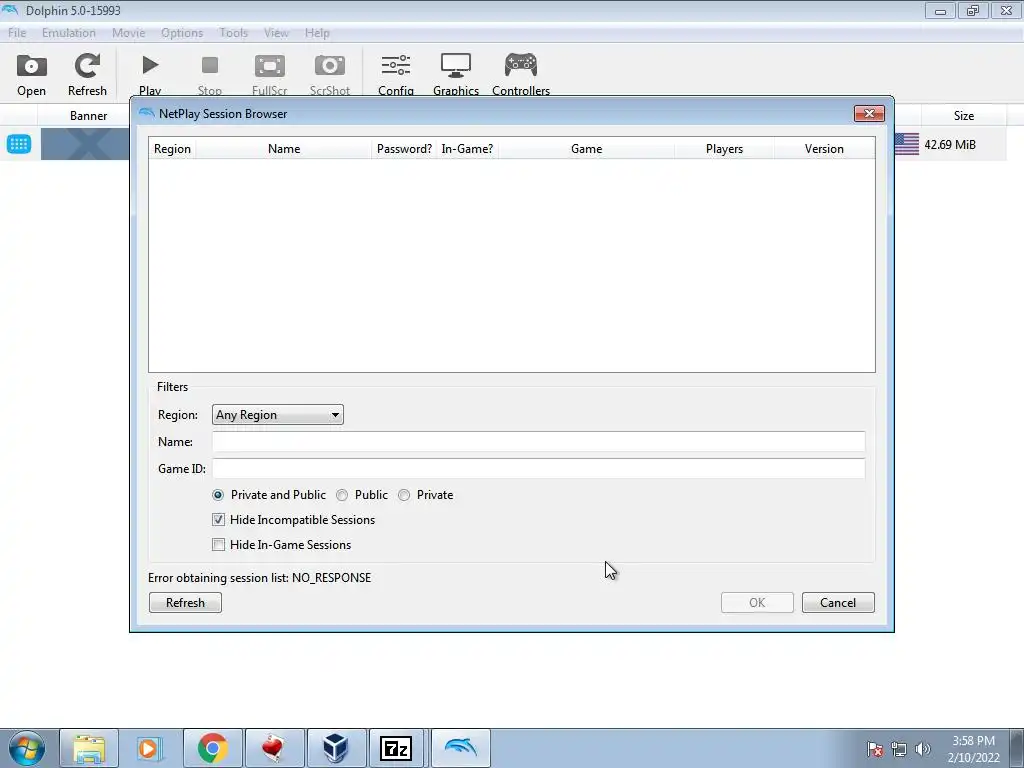Select the Private radio button
The height and width of the screenshot is (768, 1024).
coord(404,495)
